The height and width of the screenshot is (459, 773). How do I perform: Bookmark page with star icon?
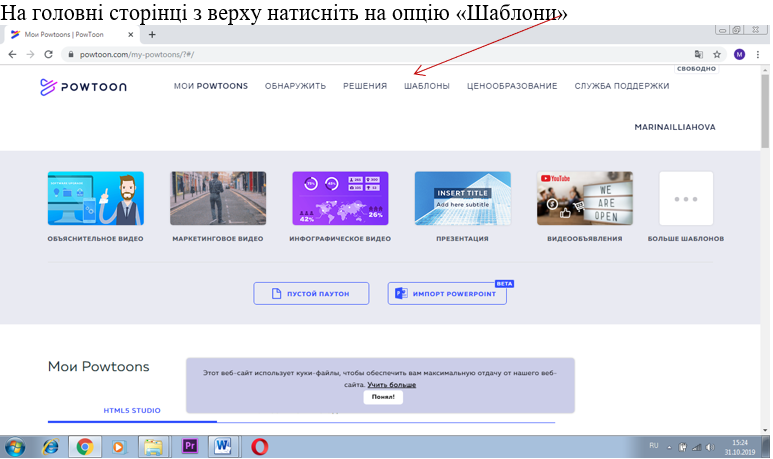(717, 54)
